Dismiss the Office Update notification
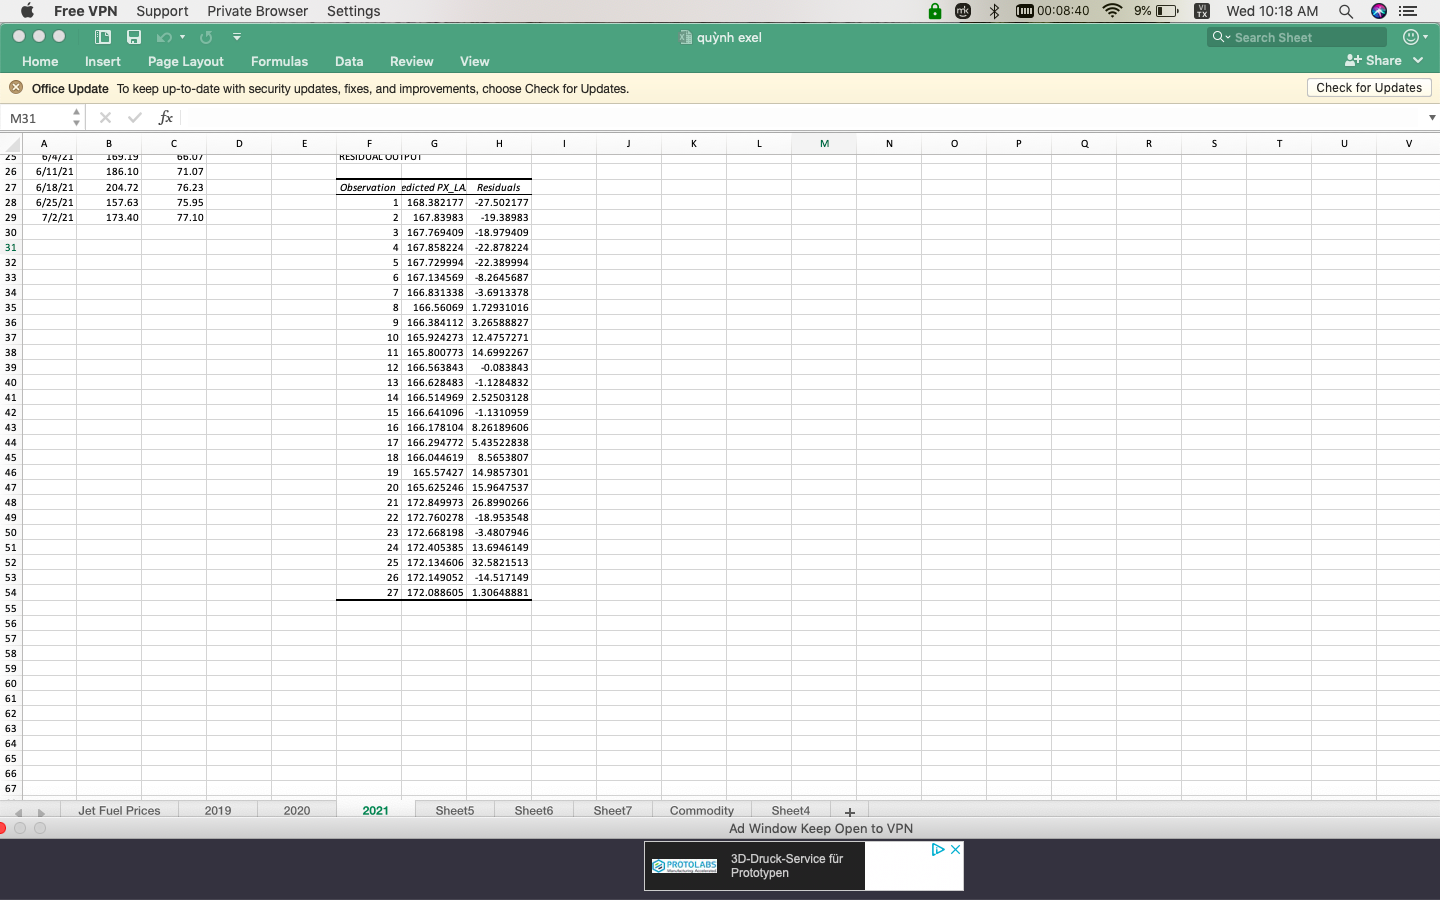 16,88
